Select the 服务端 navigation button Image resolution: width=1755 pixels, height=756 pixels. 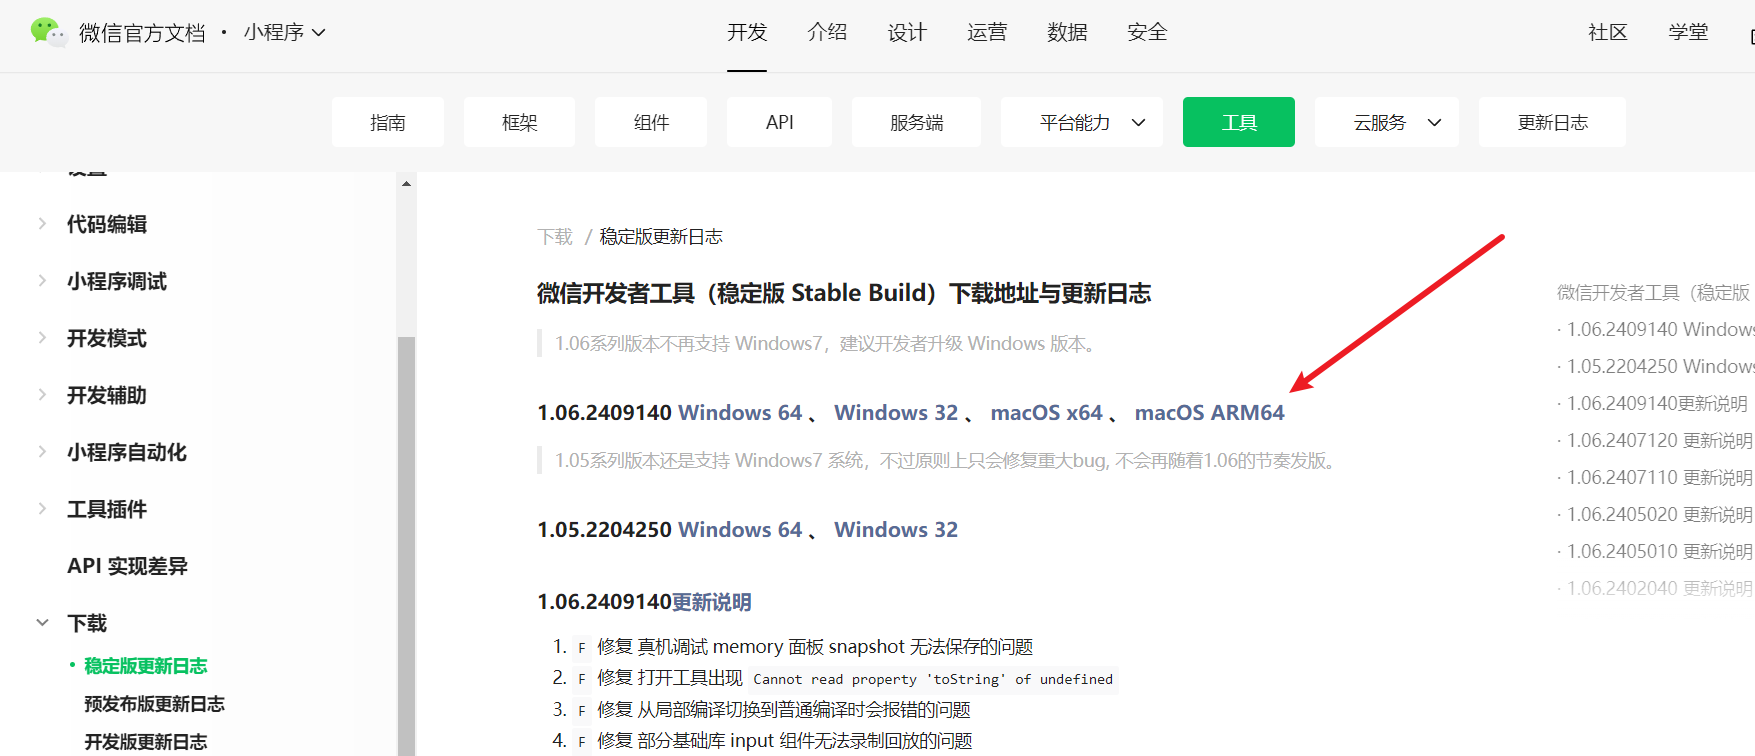pyautogui.click(x=916, y=122)
